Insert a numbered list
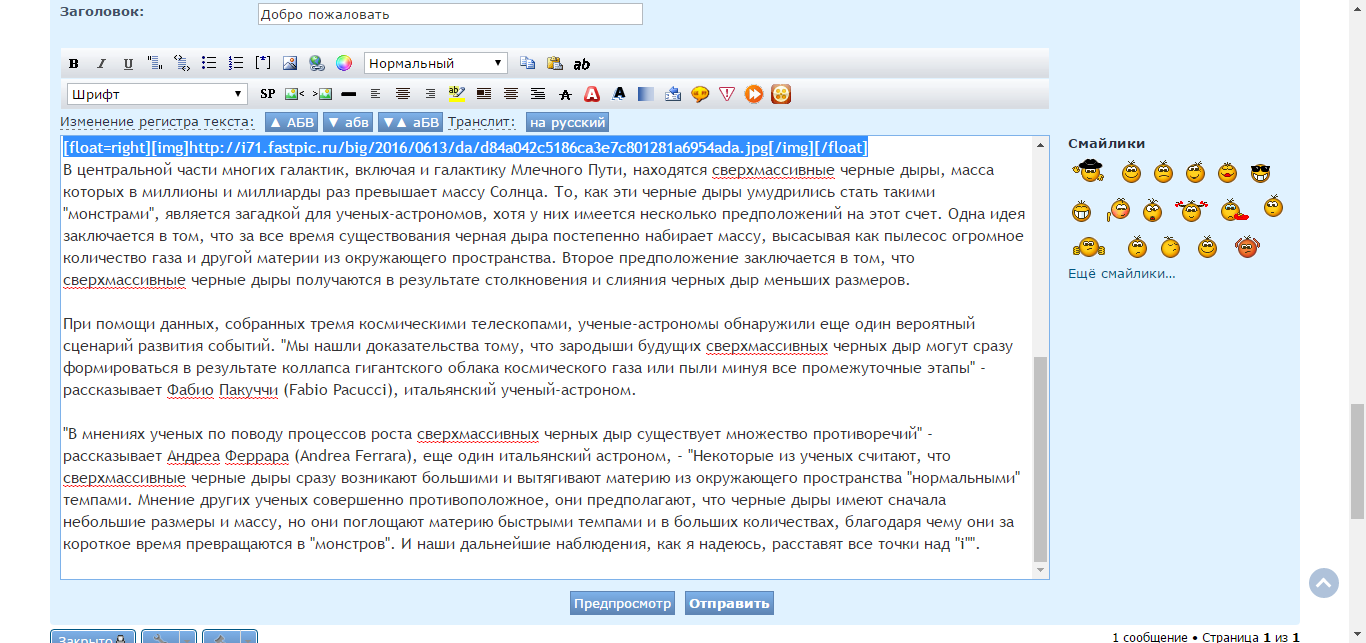Viewport: 1366px width, 643px height. pos(236,63)
